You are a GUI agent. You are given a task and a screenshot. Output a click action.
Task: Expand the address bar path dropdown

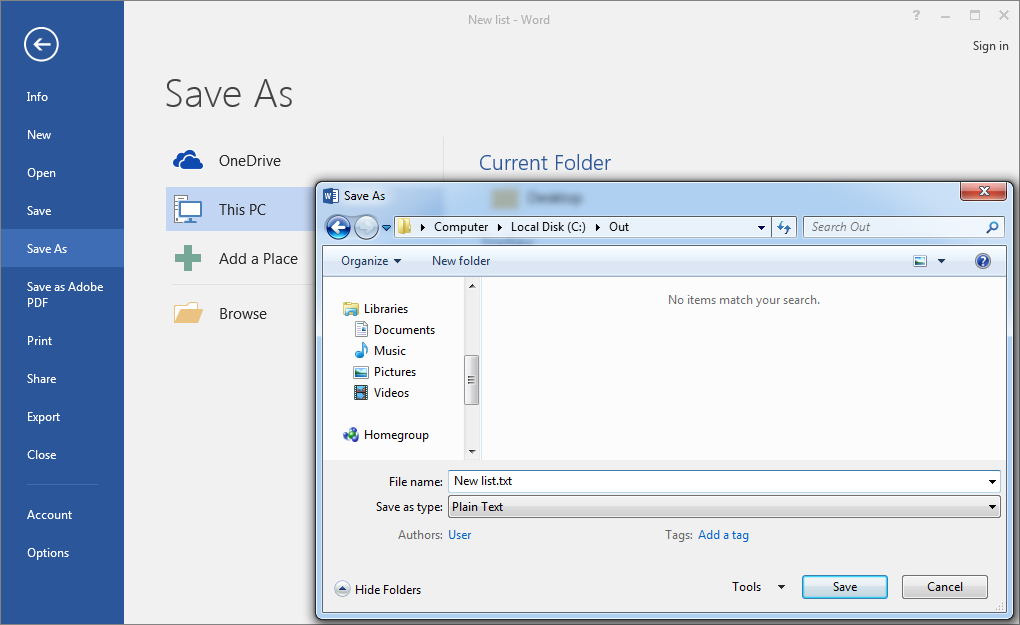761,228
